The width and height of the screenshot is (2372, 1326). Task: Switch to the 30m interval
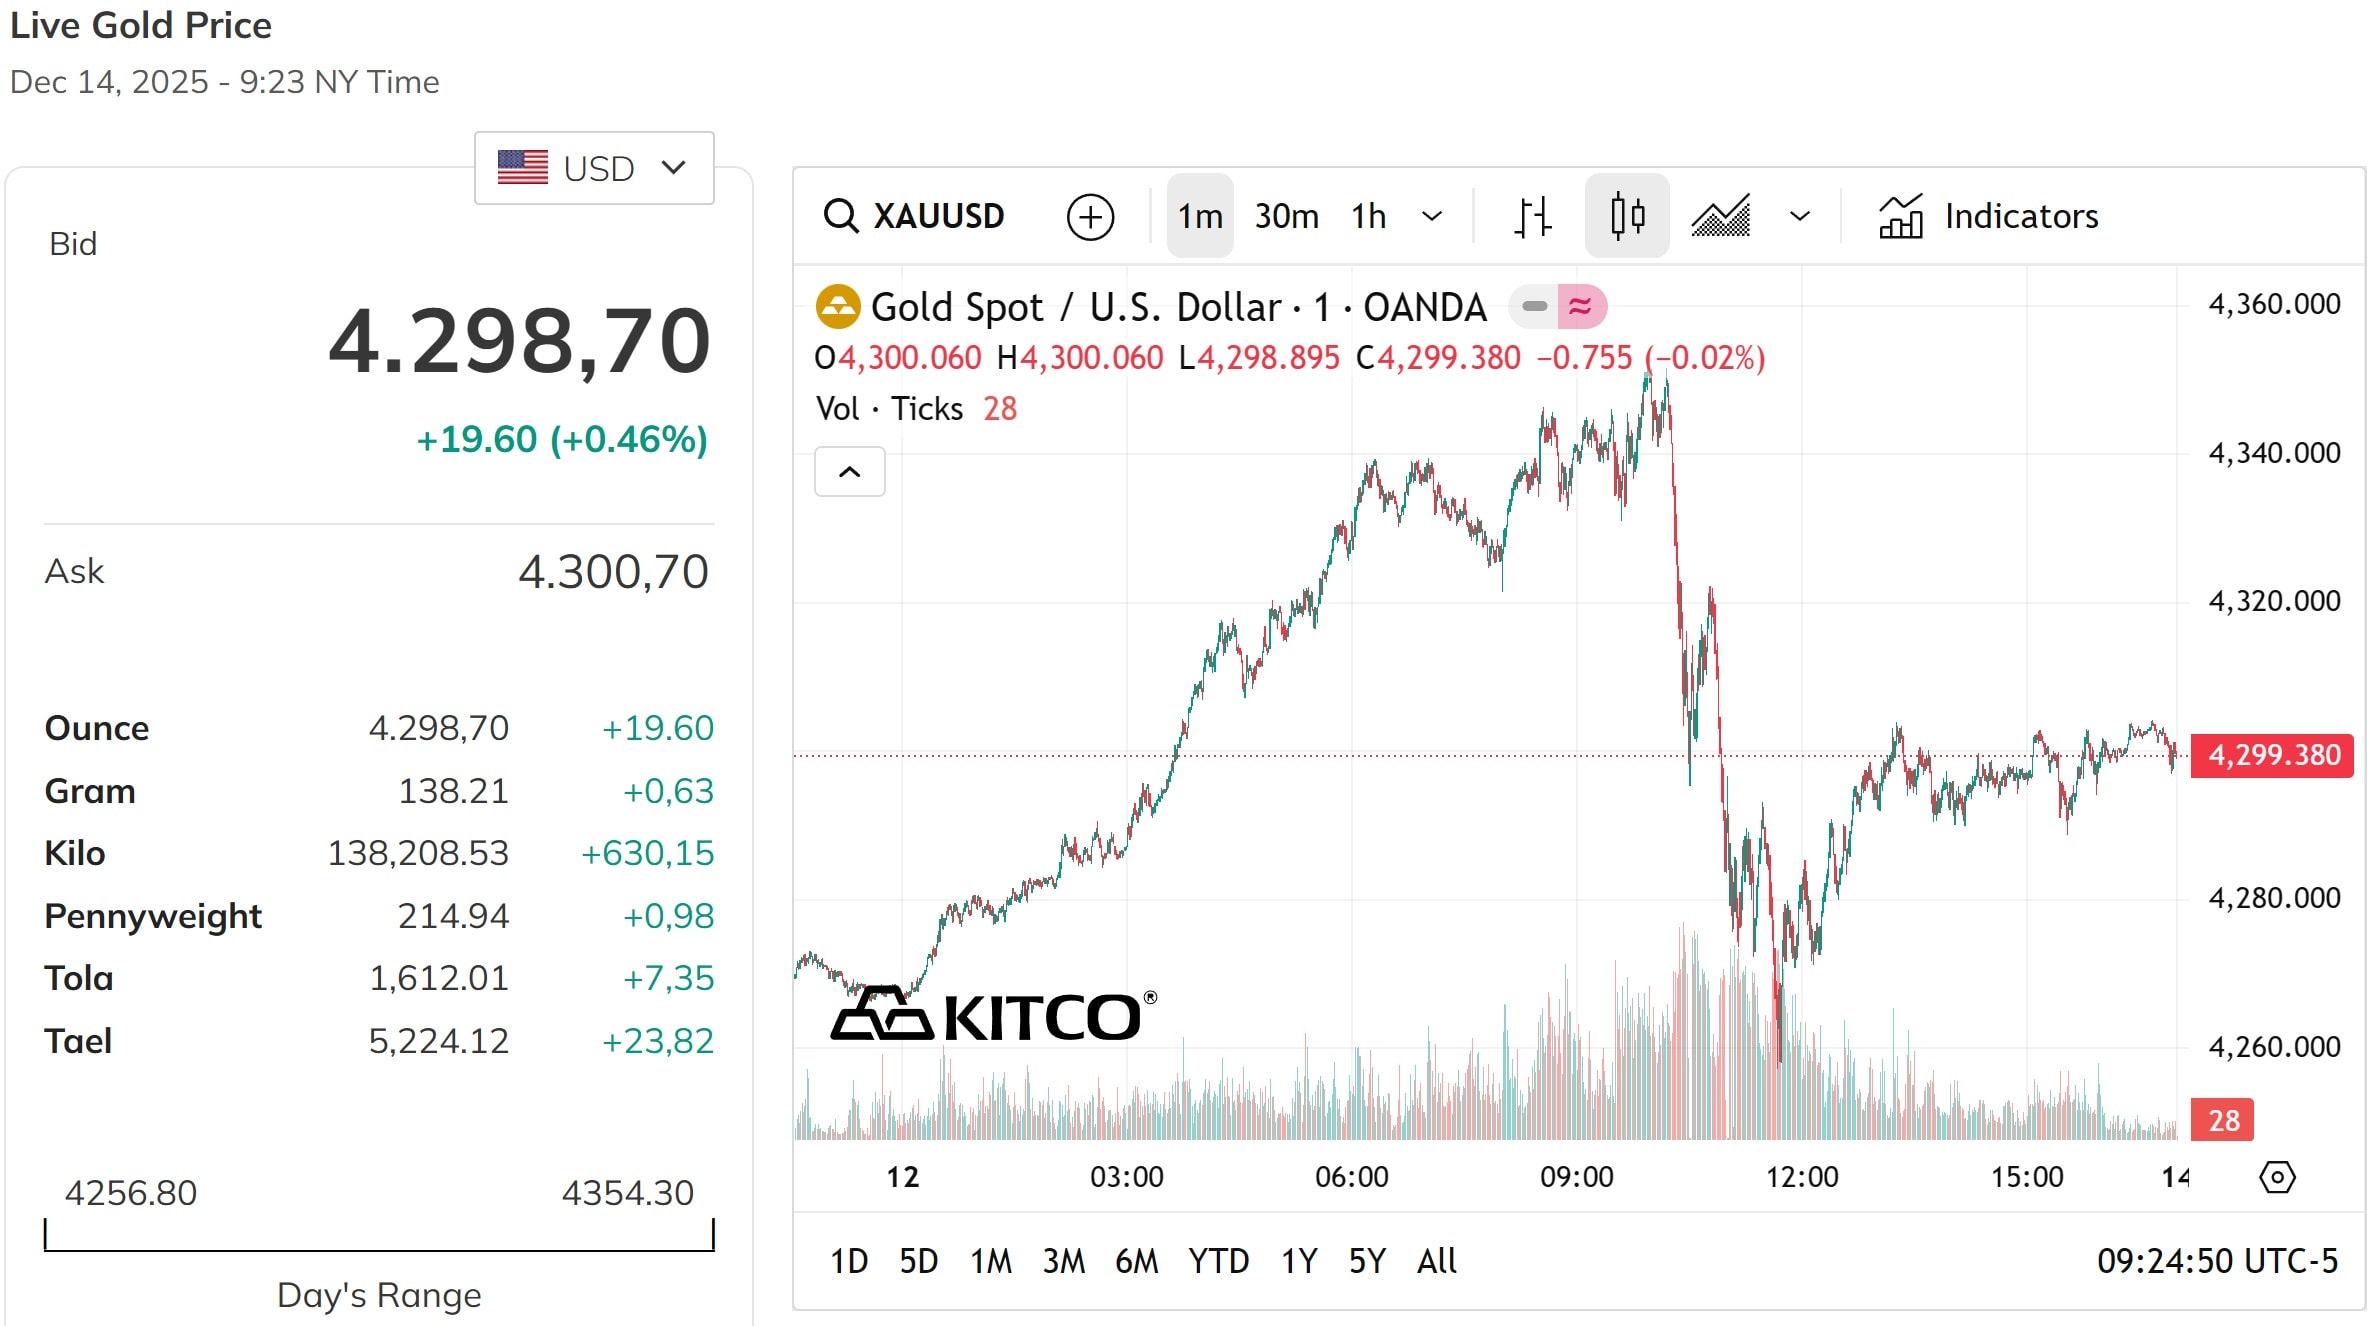(x=1286, y=216)
